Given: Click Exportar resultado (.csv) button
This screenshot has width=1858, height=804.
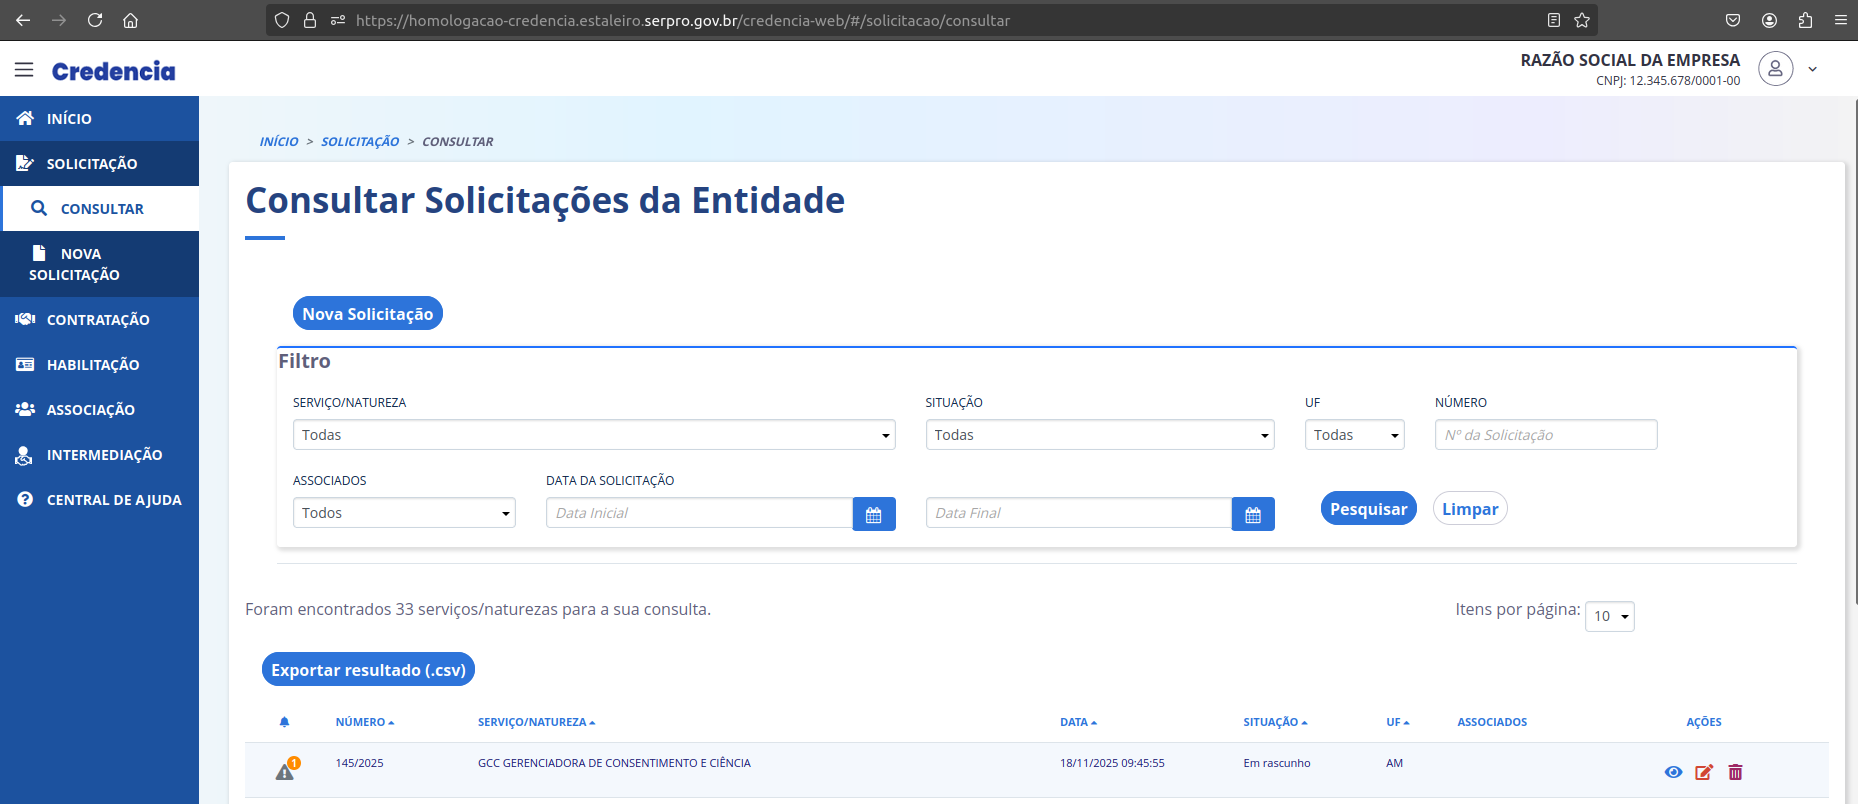Looking at the screenshot, I should (x=368, y=669).
